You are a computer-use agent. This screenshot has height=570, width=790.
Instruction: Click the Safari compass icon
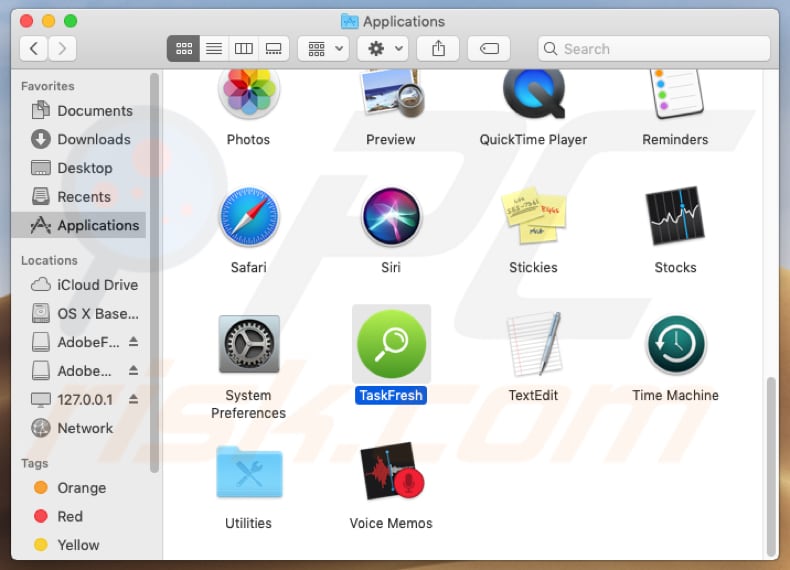[x=249, y=217]
